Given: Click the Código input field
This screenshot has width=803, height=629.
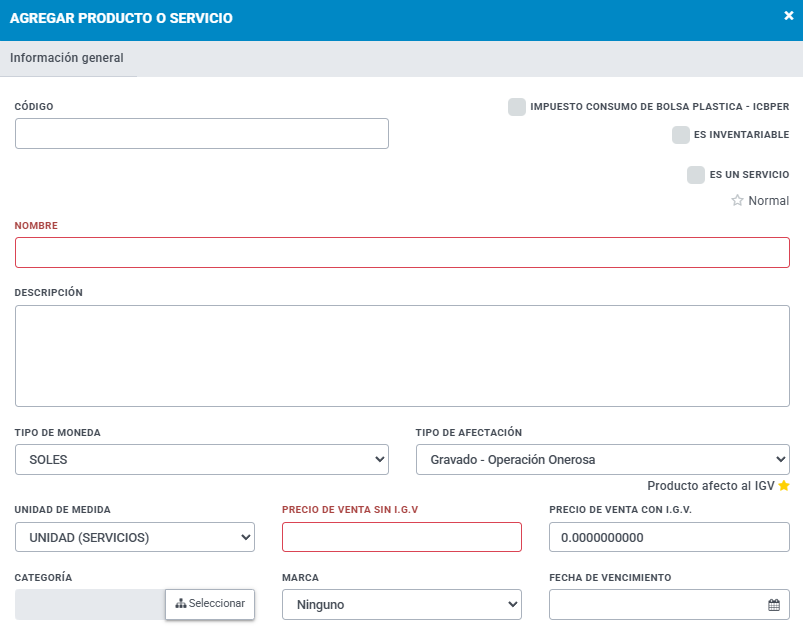Looking at the screenshot, I should [x=202, y=134].
